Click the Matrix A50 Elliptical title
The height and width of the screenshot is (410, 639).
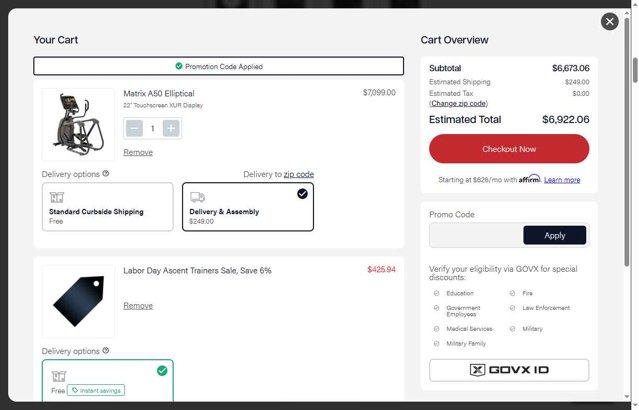159,93
